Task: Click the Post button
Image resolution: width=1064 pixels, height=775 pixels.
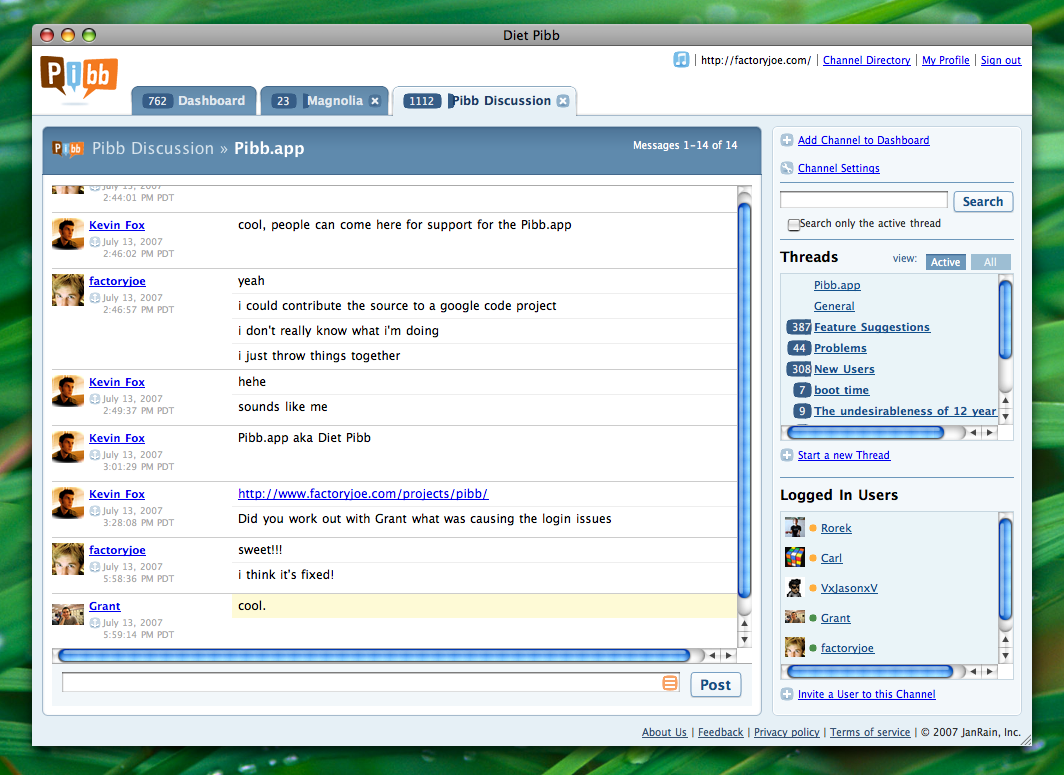Action: (x=715, y=685)
